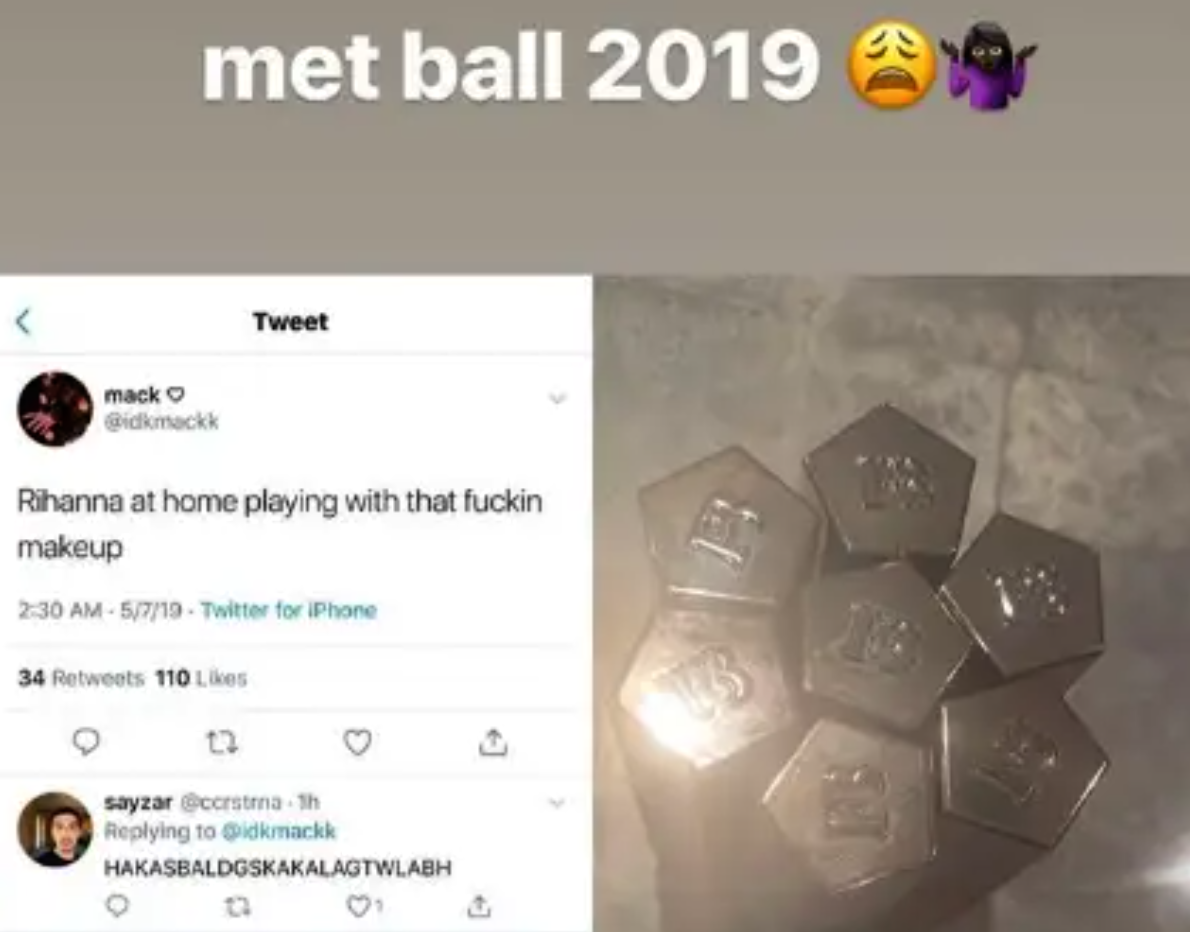Tap the back arrow in Tweet header
This screenshot has width=1190, height=932.
click(x=24, y=322)
